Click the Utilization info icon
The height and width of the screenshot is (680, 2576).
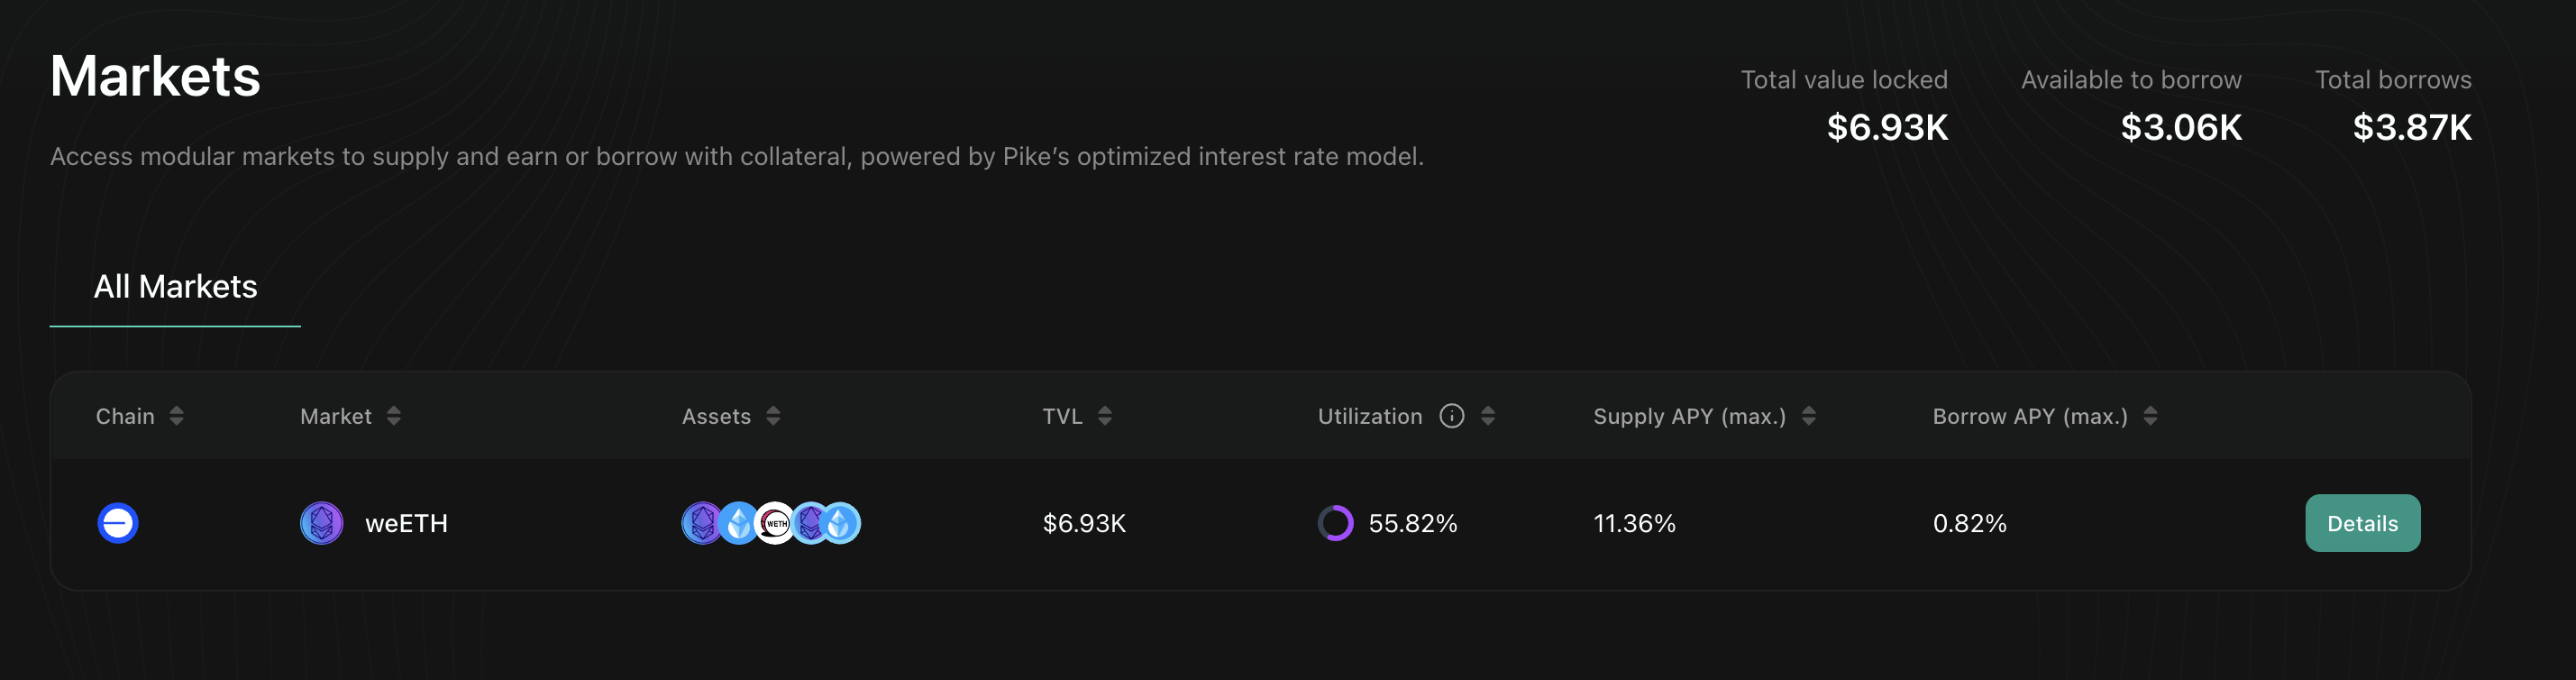tap(1451, 416)
